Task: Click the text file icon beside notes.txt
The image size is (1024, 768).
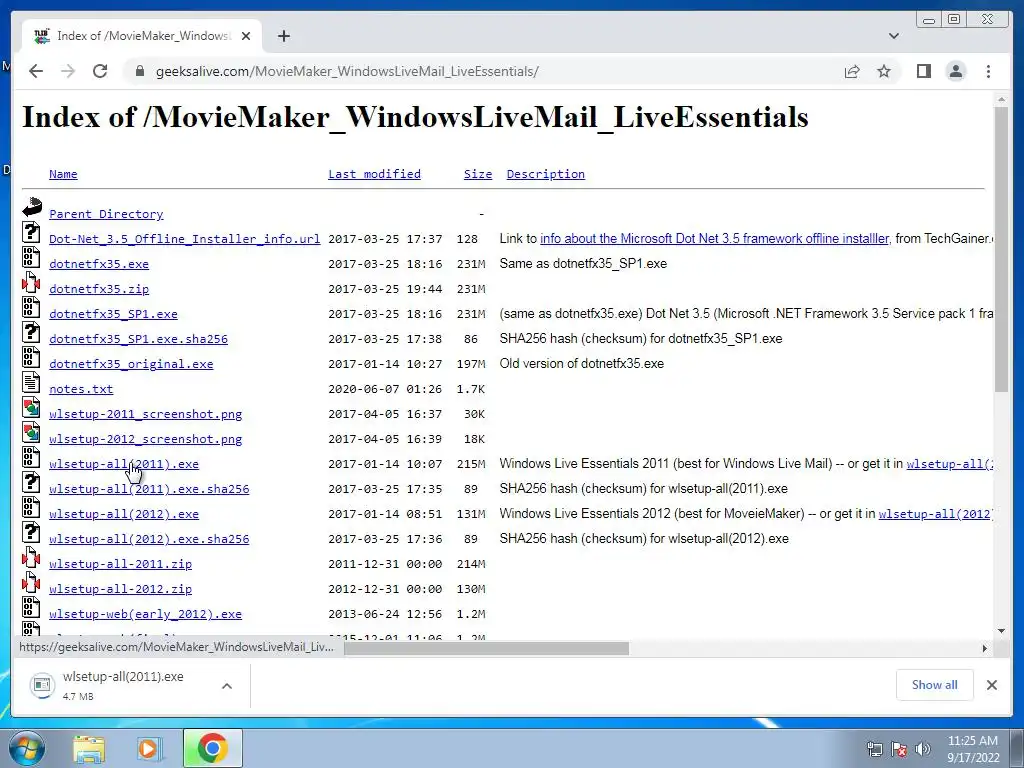Action: pyautogui.click(x=31, y=382)
